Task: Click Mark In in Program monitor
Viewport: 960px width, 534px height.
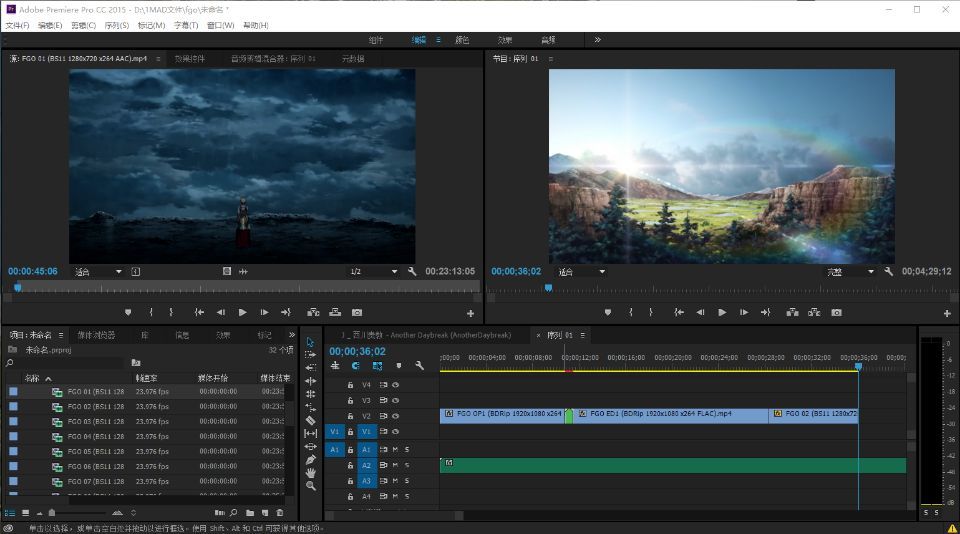Action: (x=631, y=312)
